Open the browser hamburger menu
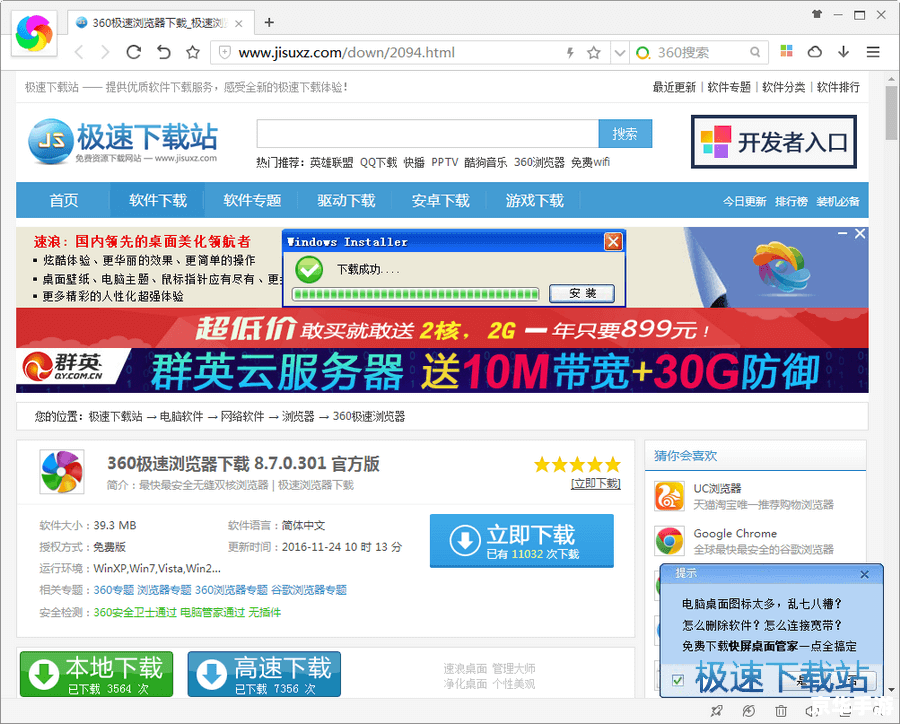 (873, 52)
